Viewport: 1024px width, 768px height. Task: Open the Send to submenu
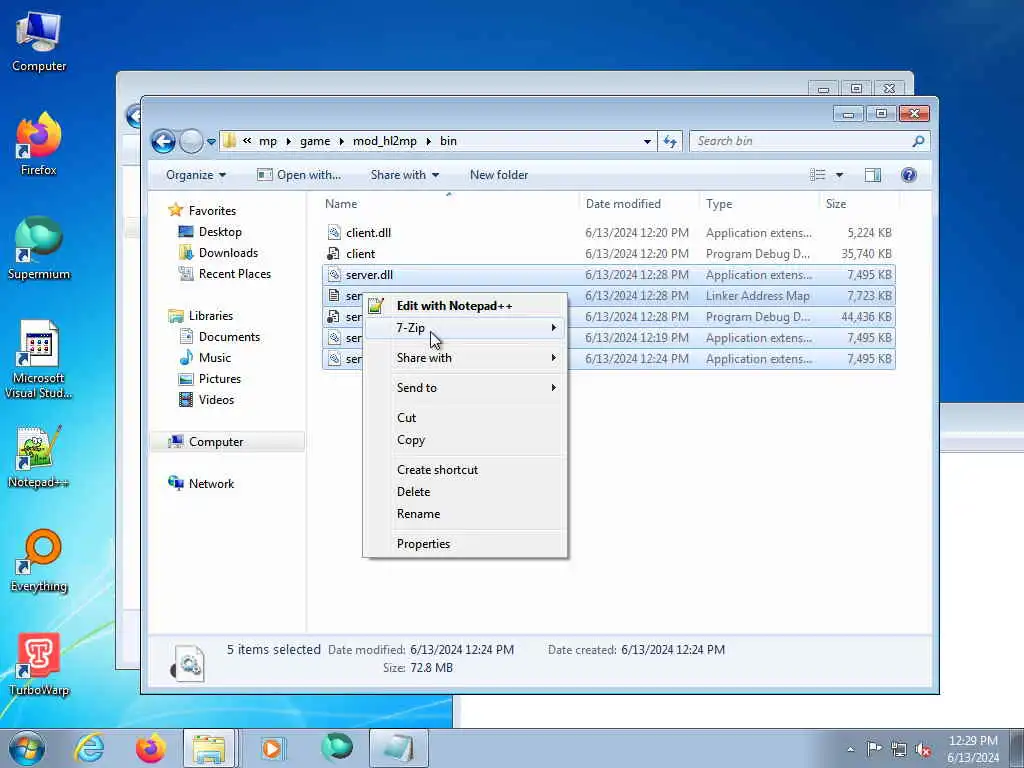(x=465, y=388)
